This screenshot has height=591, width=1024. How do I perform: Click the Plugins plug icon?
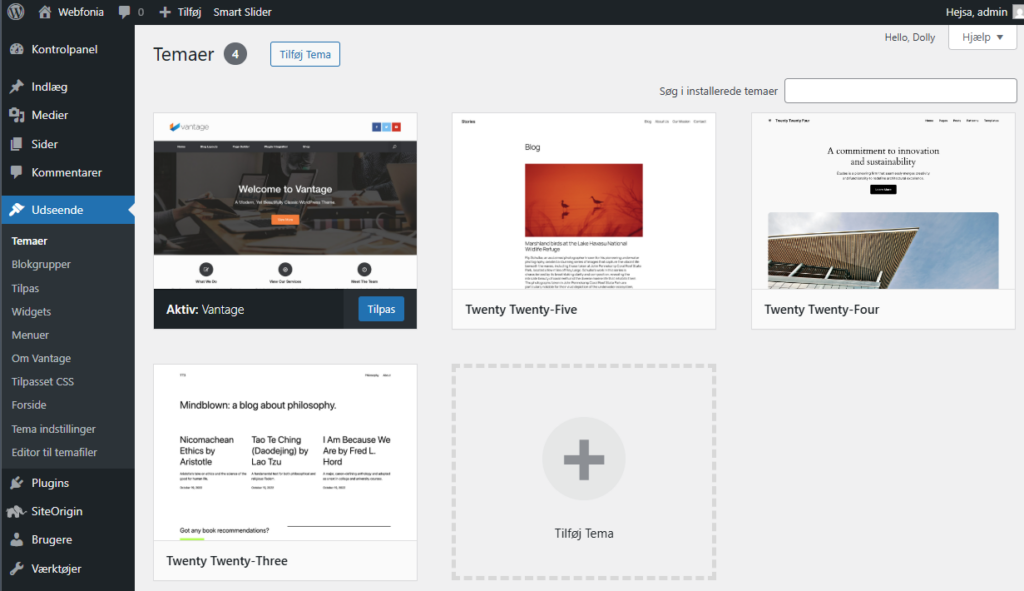point(16,483)
